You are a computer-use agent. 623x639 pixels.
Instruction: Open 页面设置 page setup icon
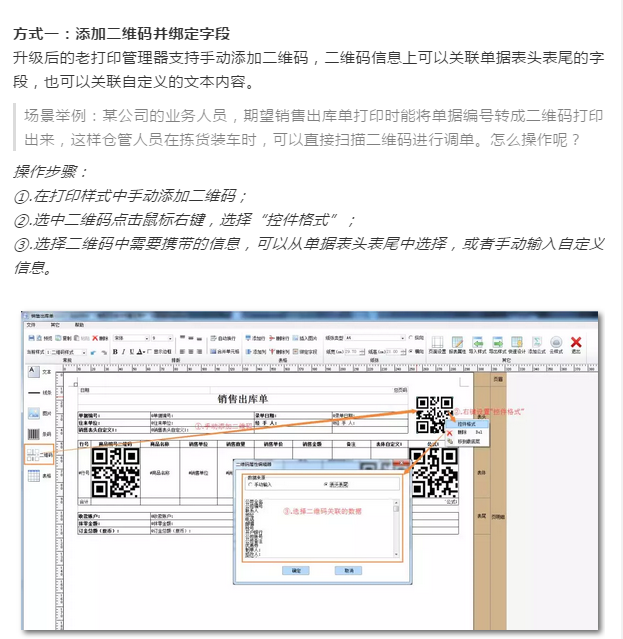point(437,342)
